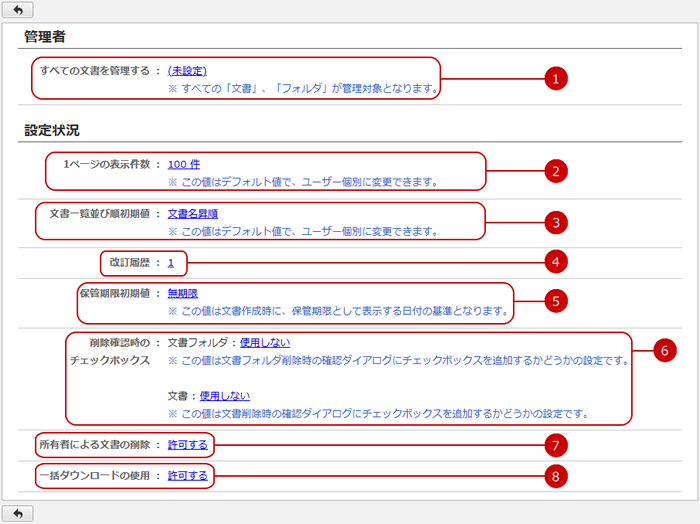Image resolution: width=700 pixels, height=524 pixels.
Task: Click the 一括ダウンロードの使用 label
Action: coord(95,476)
